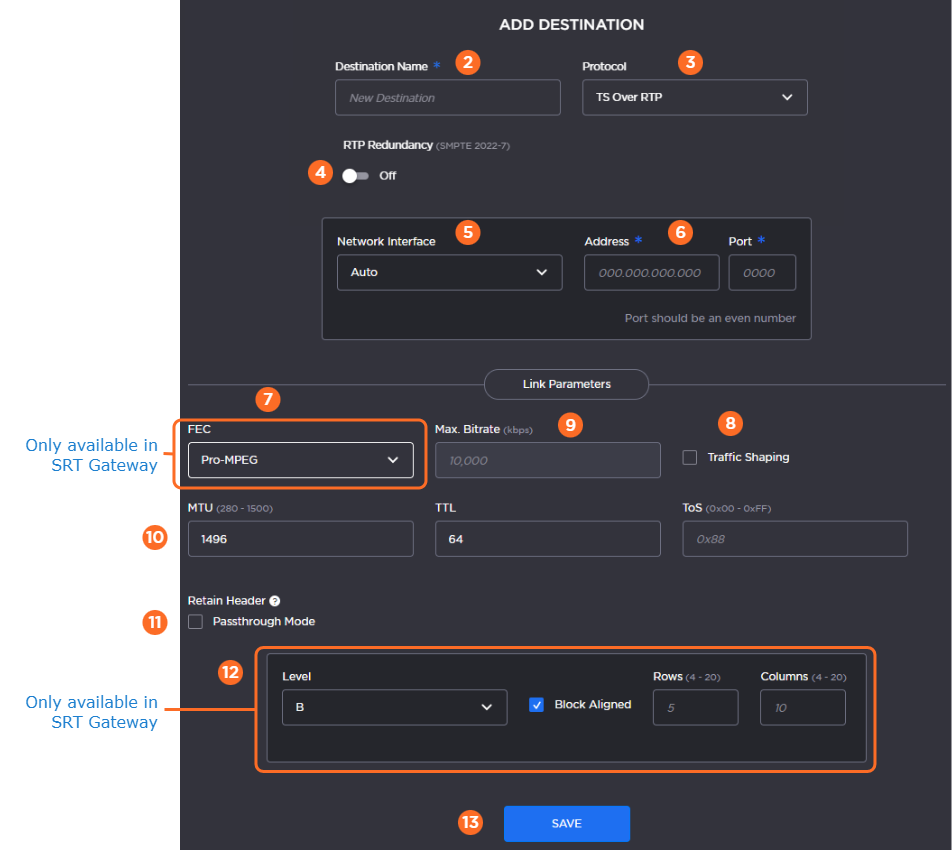Click the orange callout marker number 2
This screenshot has width=952, height=850.
pyautogui.click(x=467, y=62)
